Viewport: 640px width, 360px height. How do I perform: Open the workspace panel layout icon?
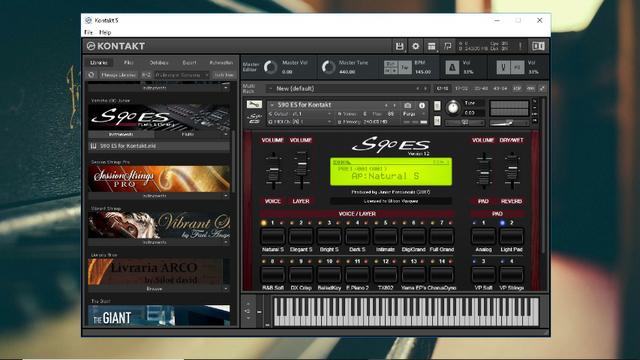431,46
